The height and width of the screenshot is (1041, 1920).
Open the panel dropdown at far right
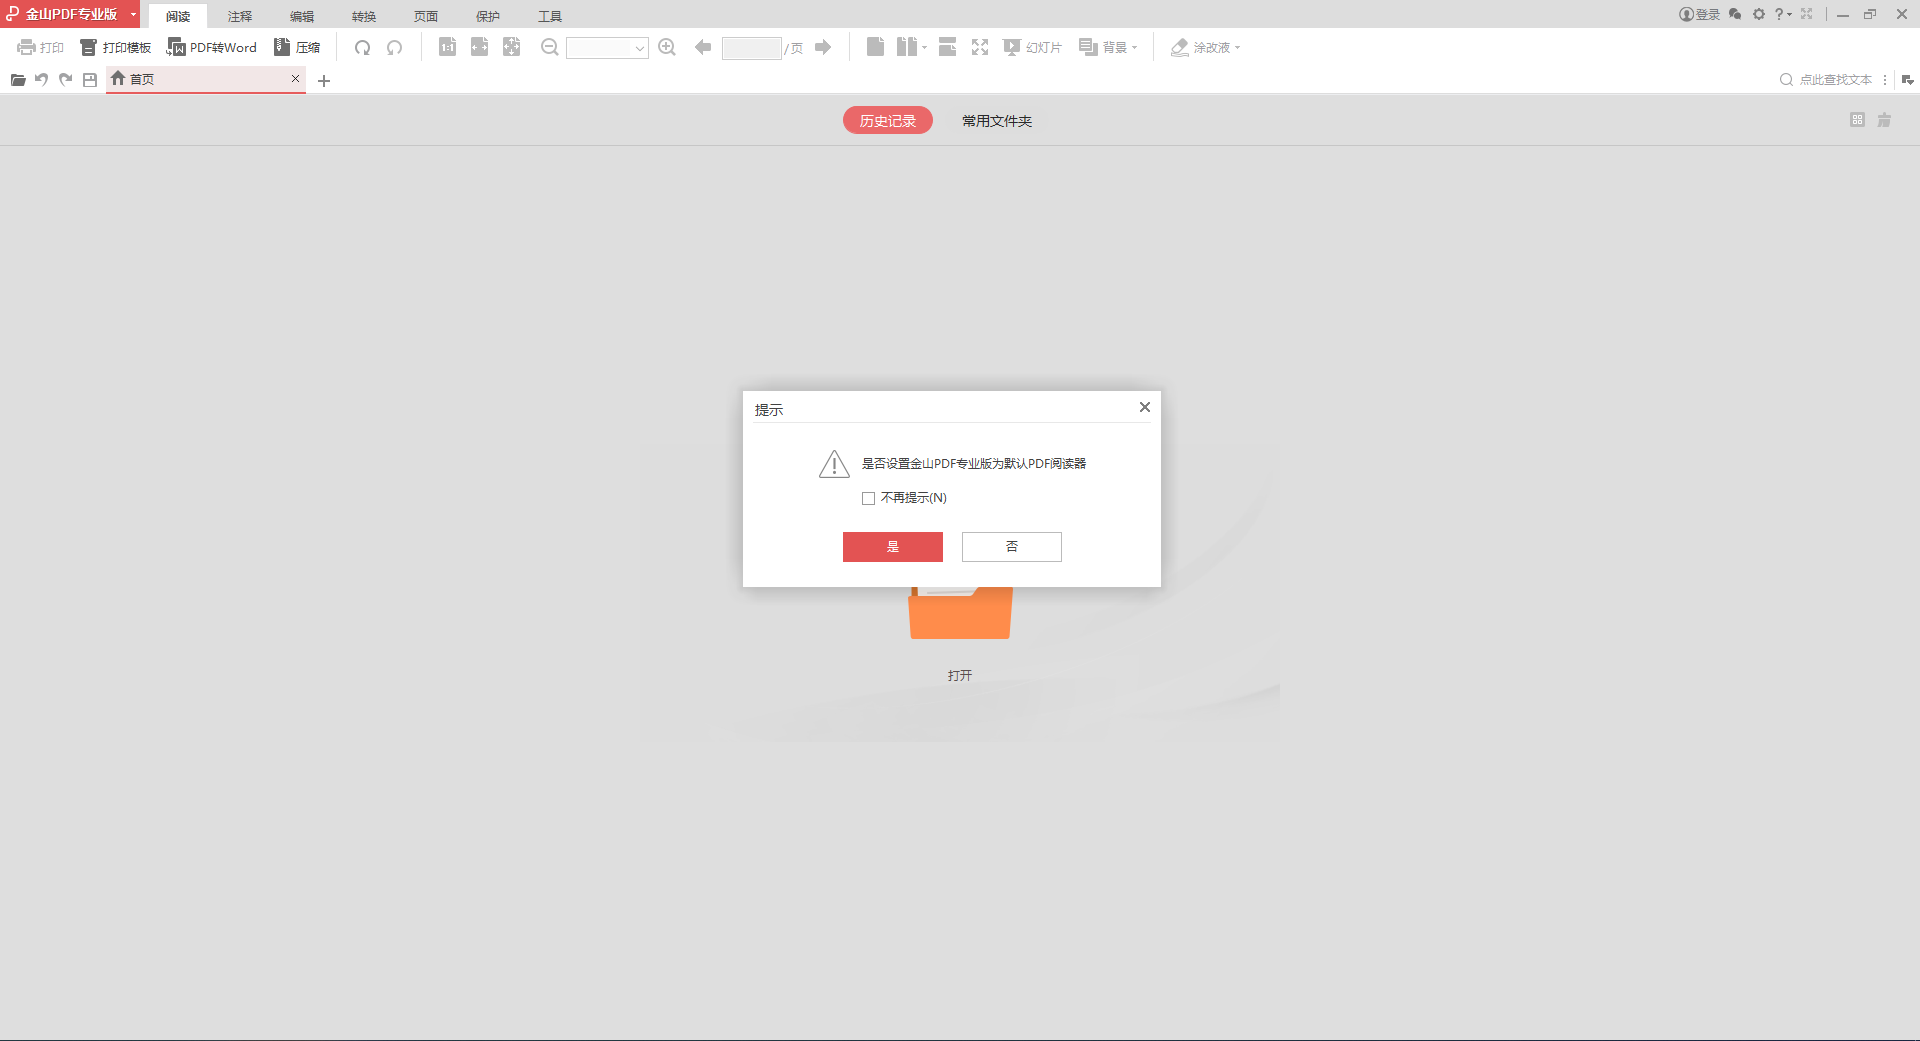pos(1908,80)
